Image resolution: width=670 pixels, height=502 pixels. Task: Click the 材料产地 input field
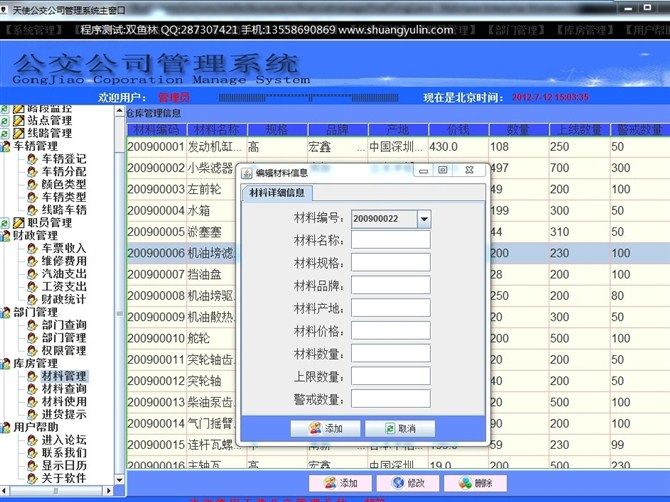[391, 308]
